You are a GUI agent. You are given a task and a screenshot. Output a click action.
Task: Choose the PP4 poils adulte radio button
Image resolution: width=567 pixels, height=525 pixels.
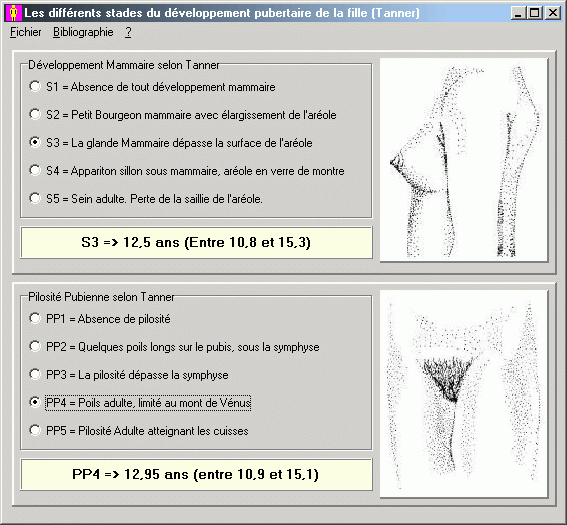(140, 402)
